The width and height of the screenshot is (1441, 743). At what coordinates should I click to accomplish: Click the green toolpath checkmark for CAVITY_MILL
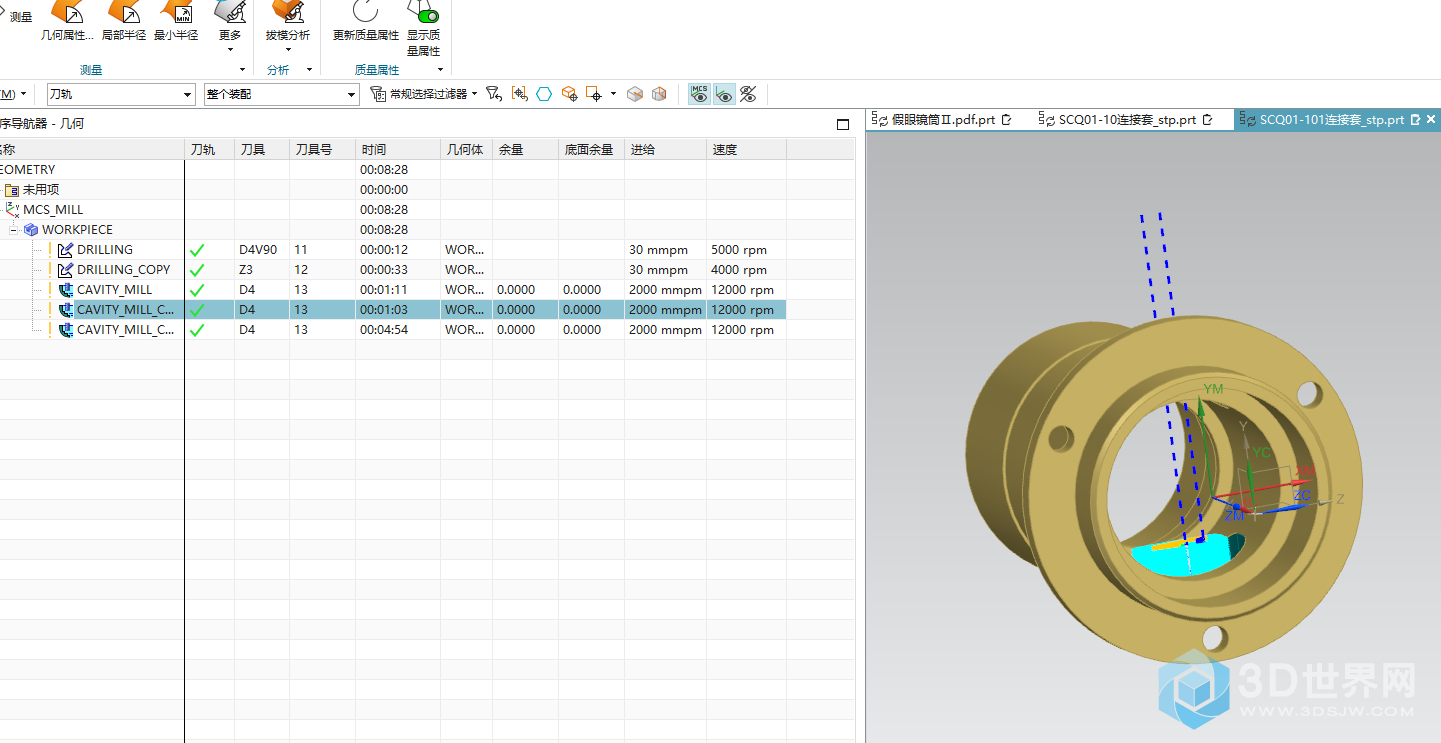[197, 290]
